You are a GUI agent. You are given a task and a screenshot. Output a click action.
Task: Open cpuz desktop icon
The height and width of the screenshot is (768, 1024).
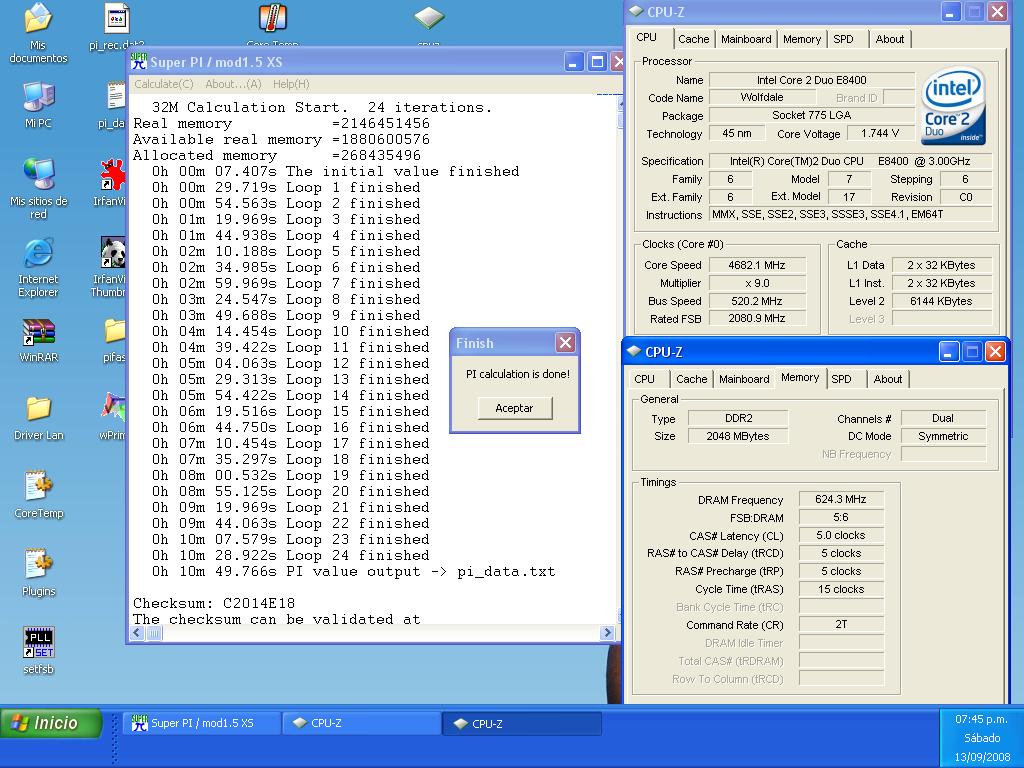(428, 18)
